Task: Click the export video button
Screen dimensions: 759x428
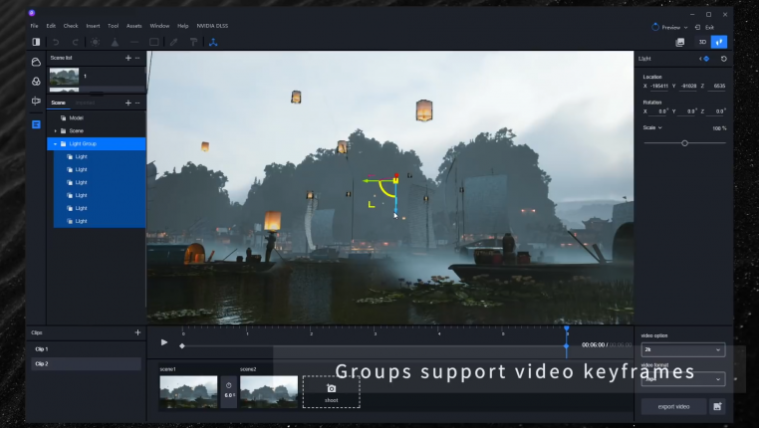Action: pyautogui.click(x=673, y=407)
